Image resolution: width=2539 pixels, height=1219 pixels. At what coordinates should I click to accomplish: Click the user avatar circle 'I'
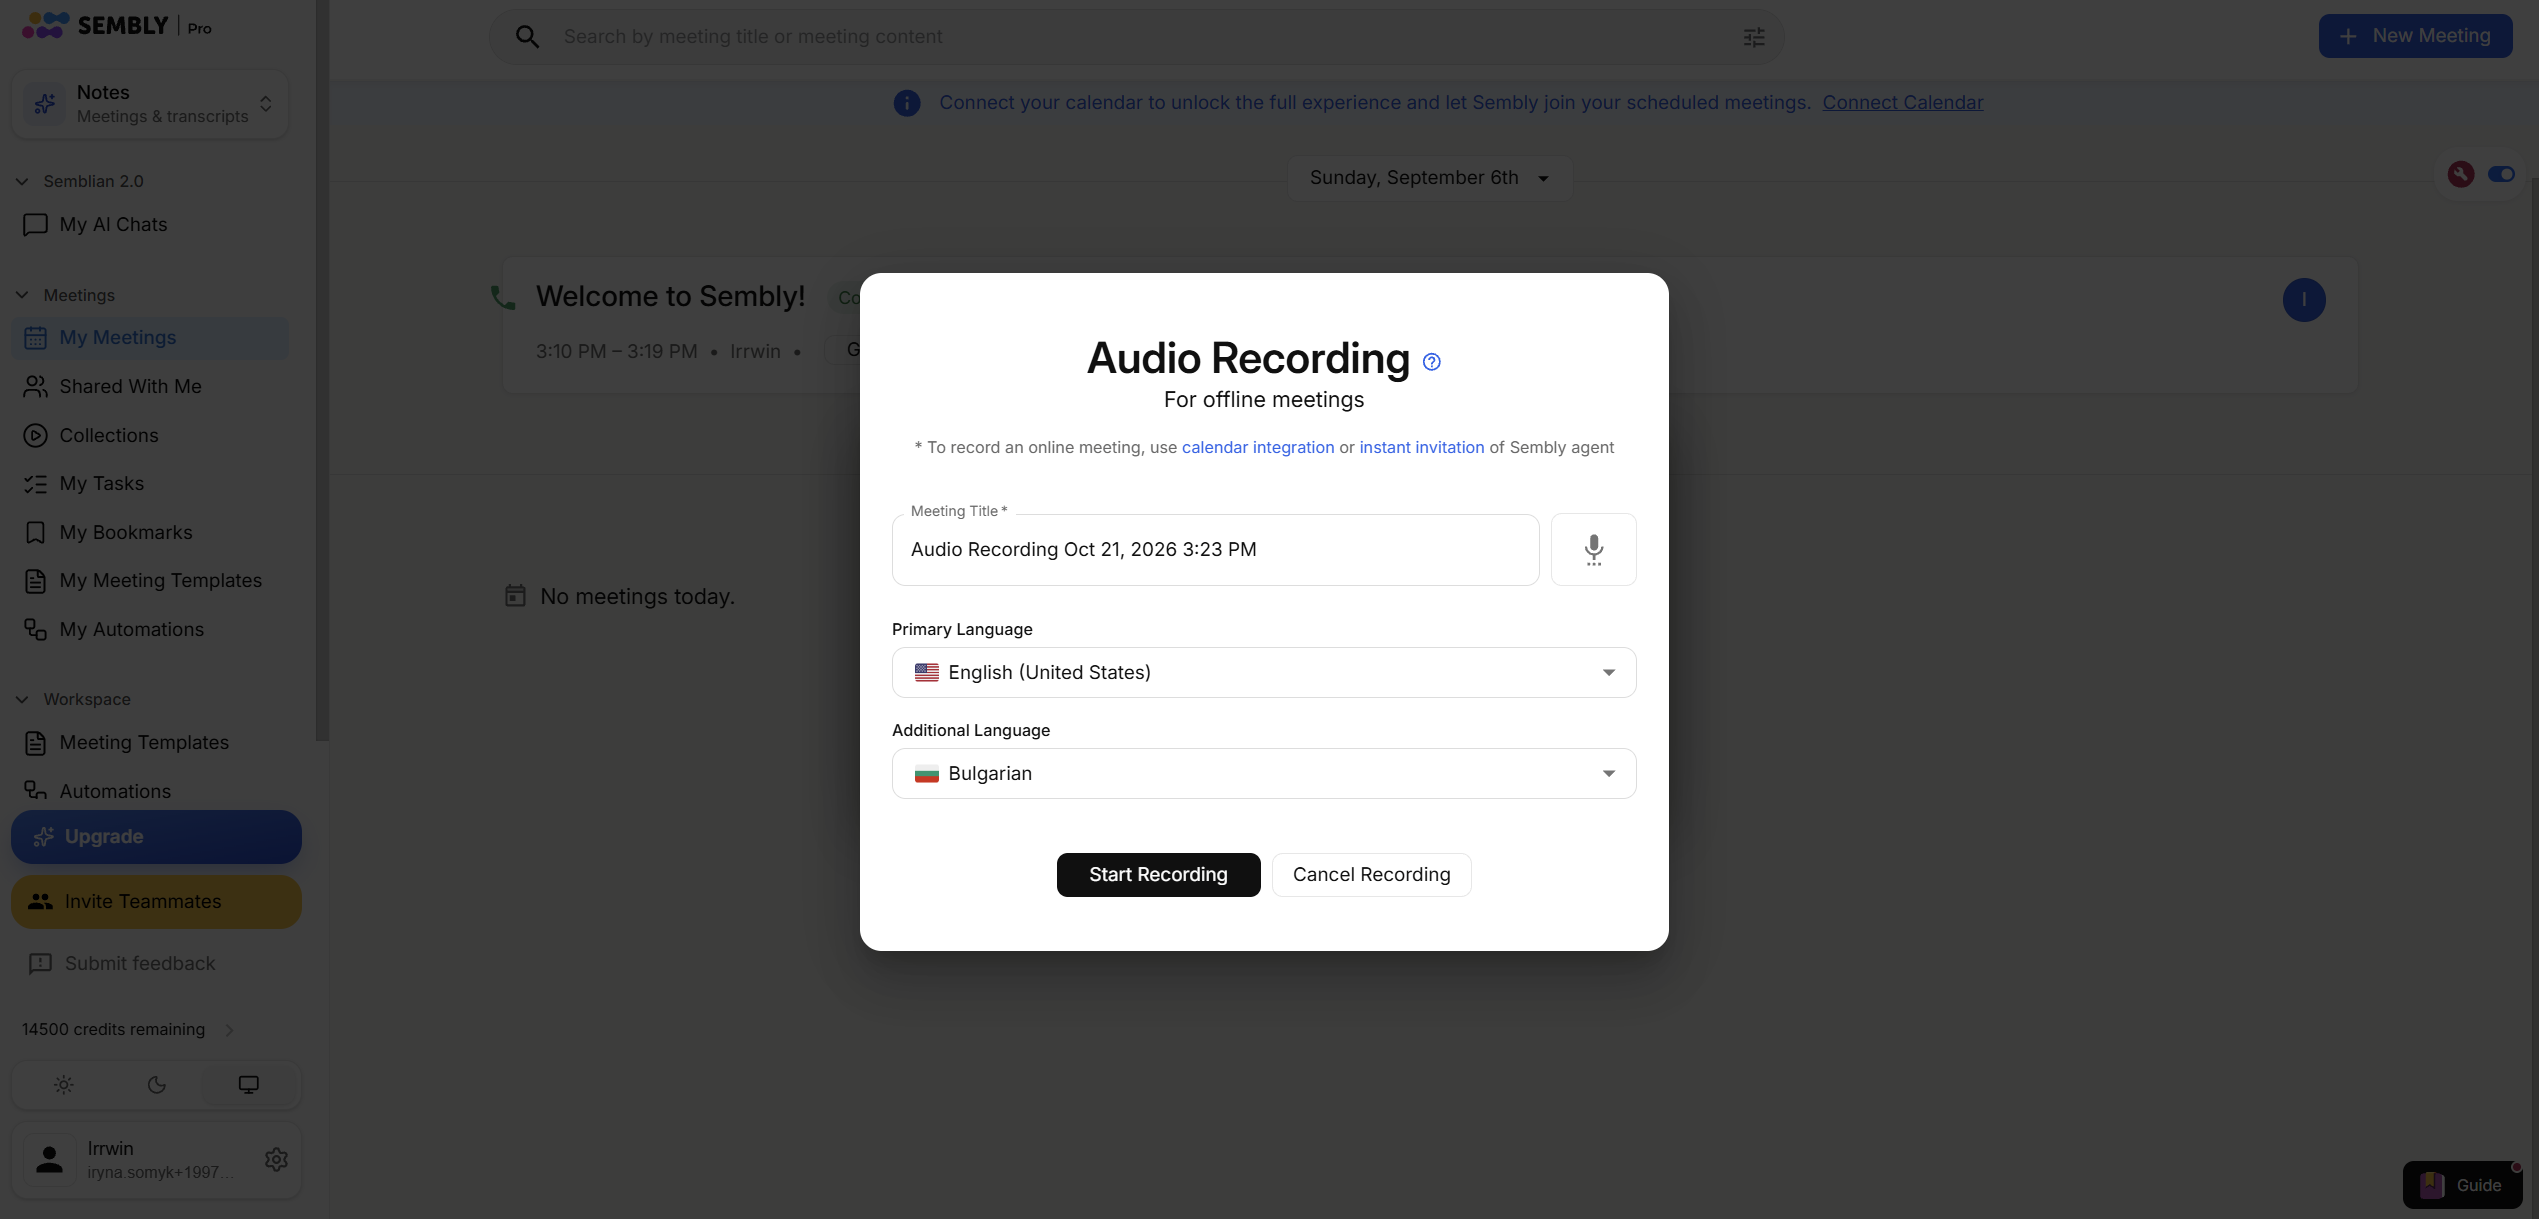(x=2304, y=300)
